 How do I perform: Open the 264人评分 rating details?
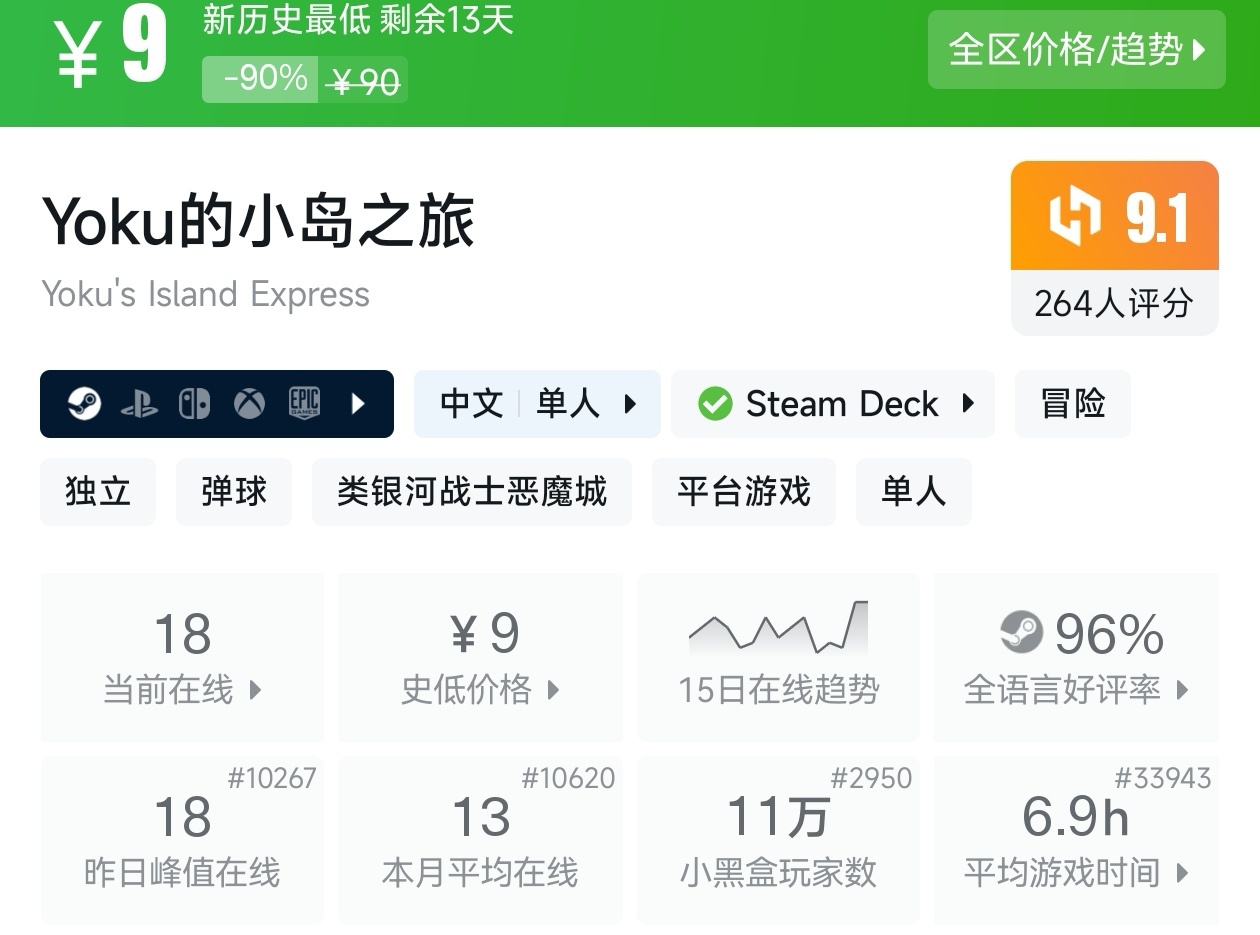(1114, 303)
